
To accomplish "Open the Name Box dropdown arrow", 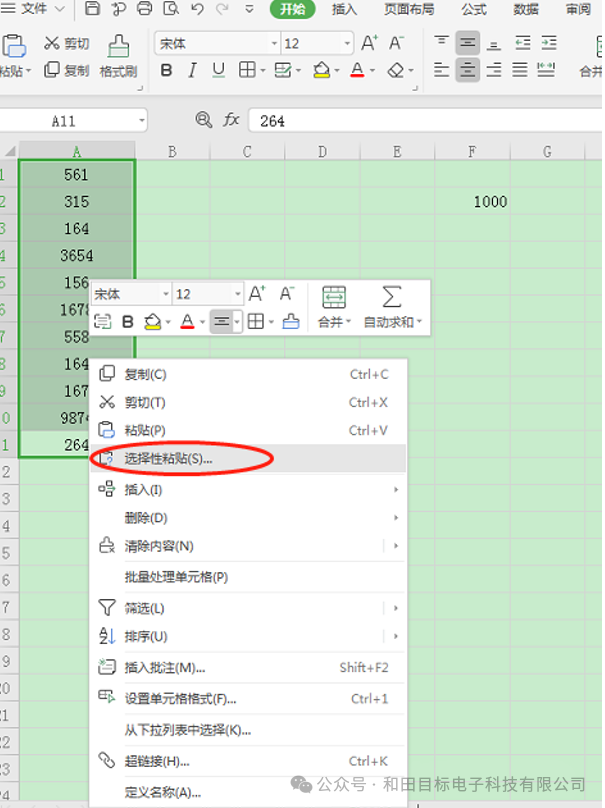I will [141, 121].
